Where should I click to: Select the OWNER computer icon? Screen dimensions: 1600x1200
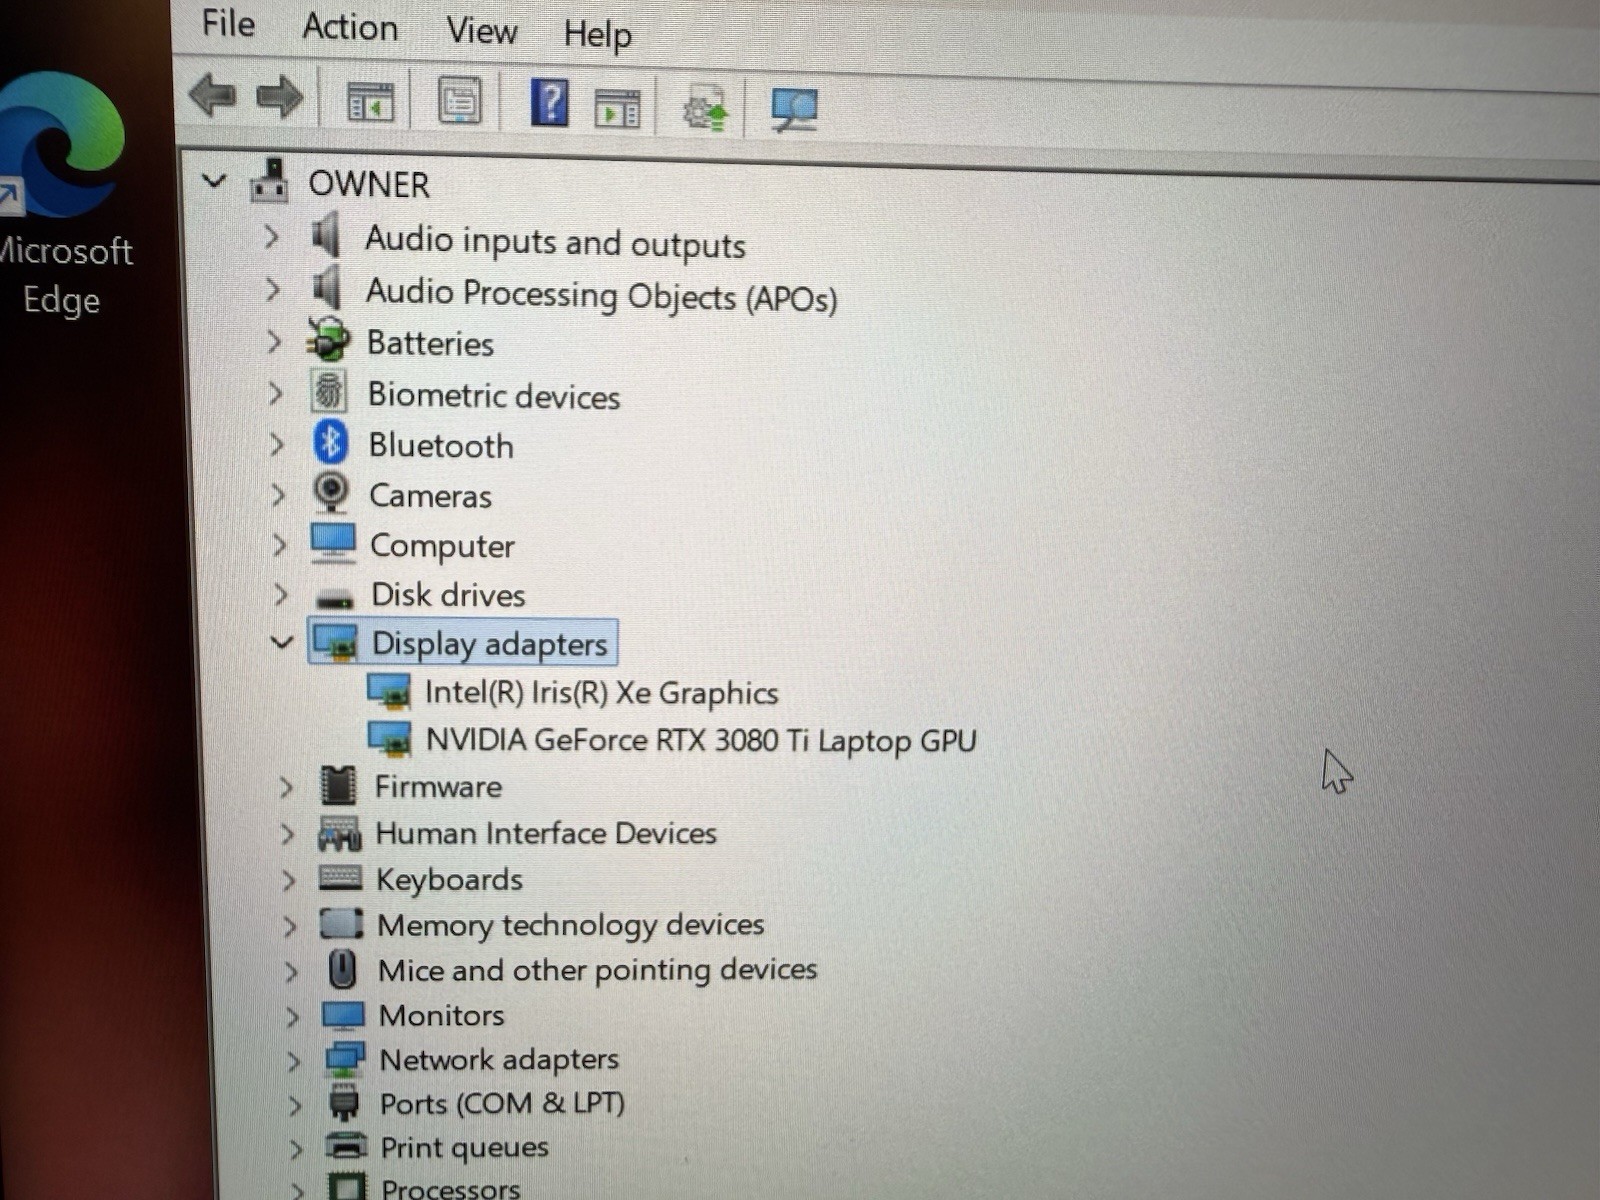pos(269,180)
